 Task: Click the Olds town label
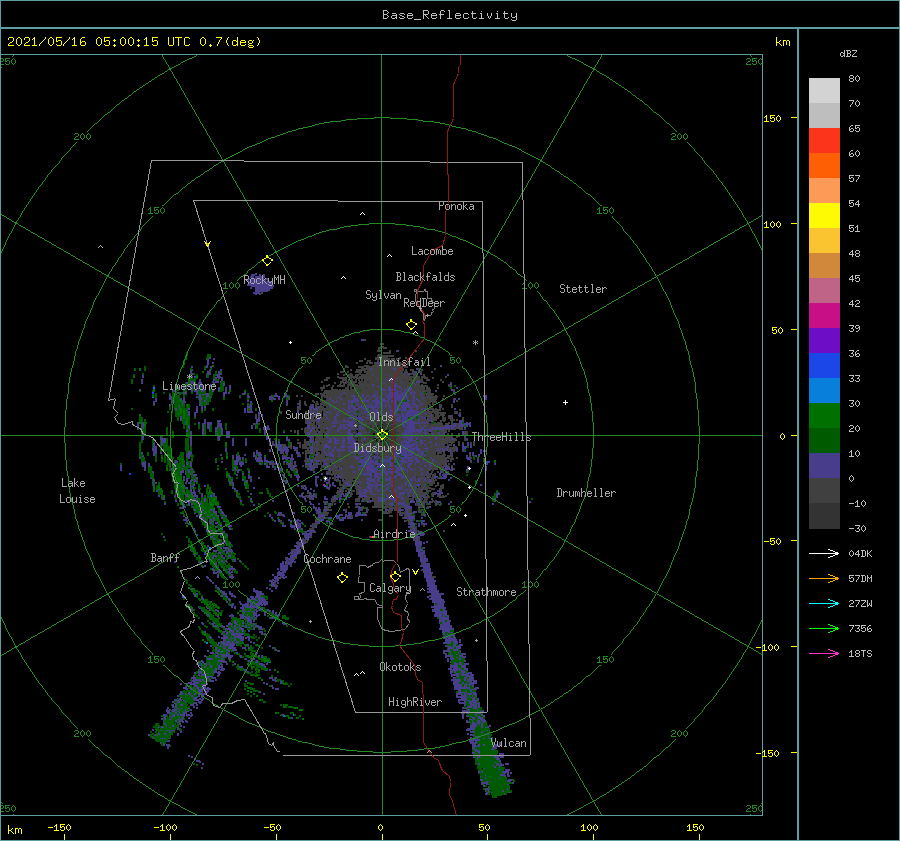pos(381,417)
